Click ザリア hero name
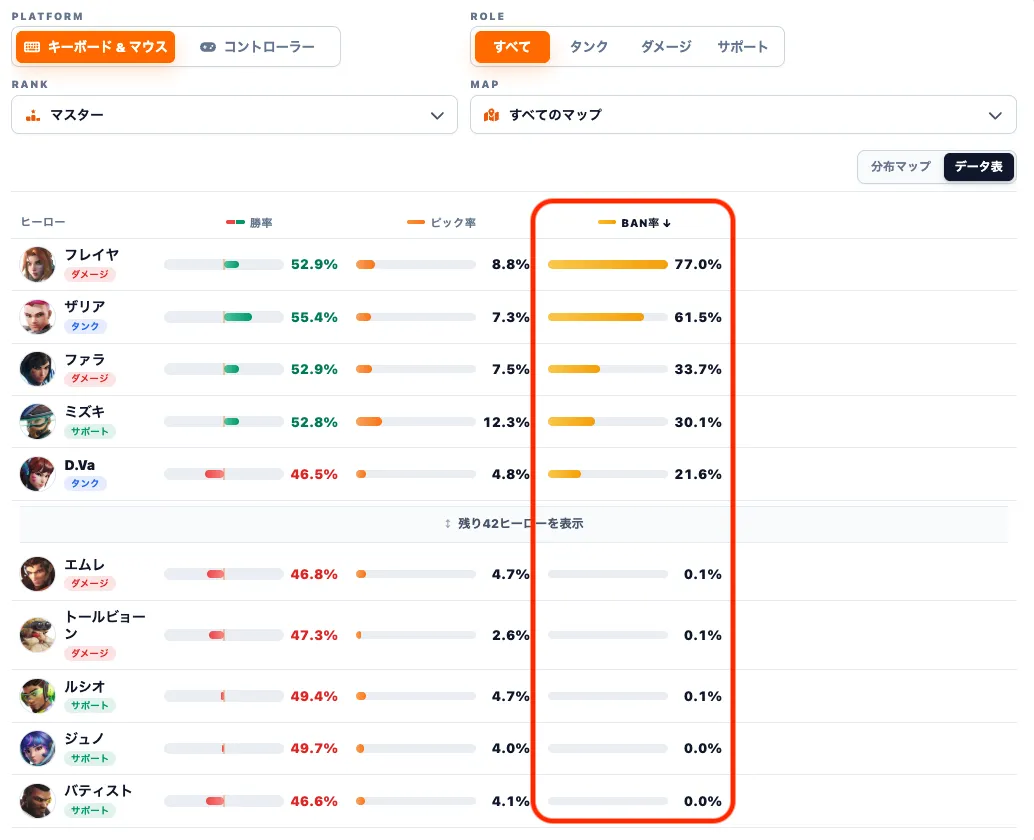The height and width of the screenshot is (840, 1034). pyautogui.click(x=85, y=307)
